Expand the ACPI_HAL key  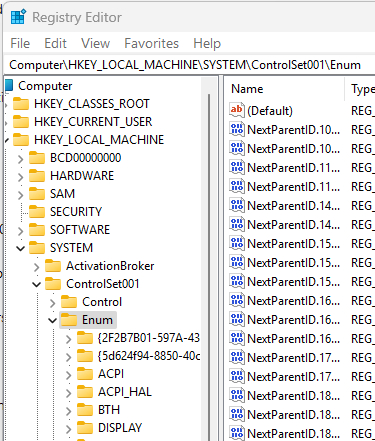tap(69, 393)
